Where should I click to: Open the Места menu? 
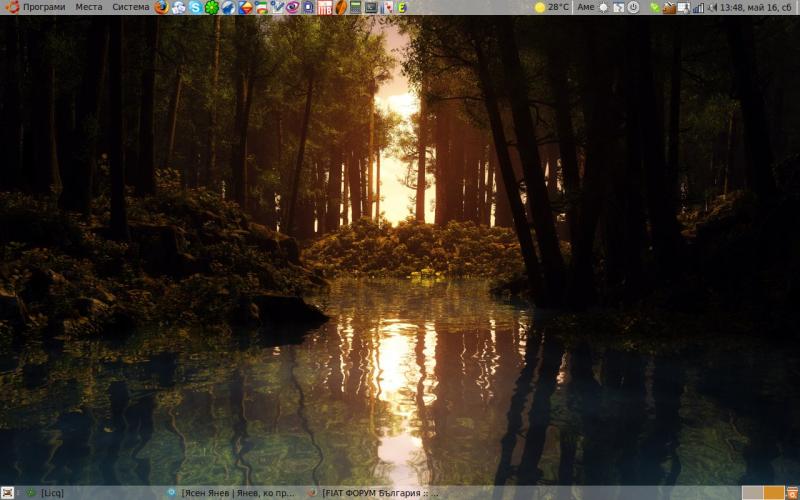[89, 7]
